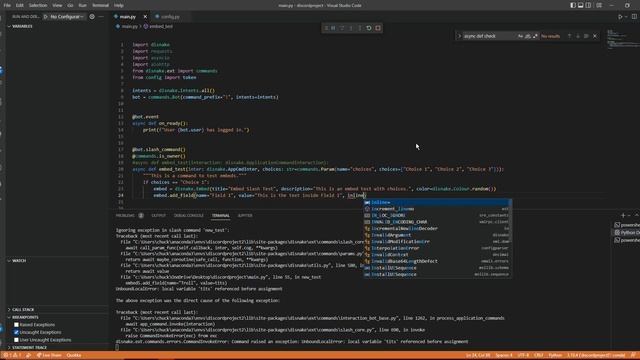Change Spaces: 4 indentation setting
Viewport: 640px width, 360px height.
click(504, 356)
